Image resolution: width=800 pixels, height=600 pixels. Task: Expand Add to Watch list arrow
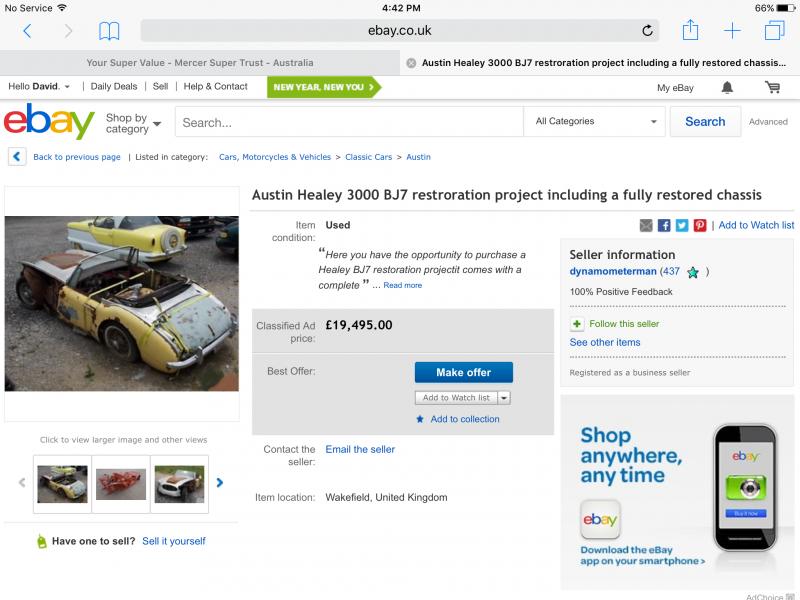504,397
